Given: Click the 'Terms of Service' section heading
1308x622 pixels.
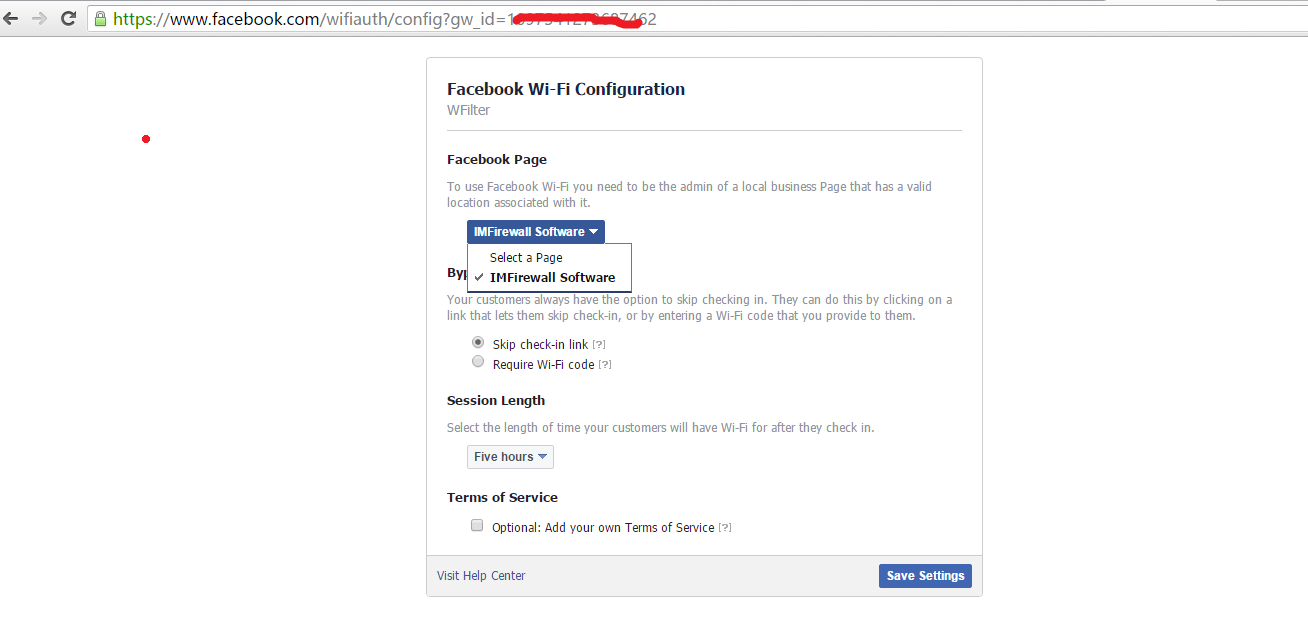Looking at the screenshot, I should pos(502,498).
